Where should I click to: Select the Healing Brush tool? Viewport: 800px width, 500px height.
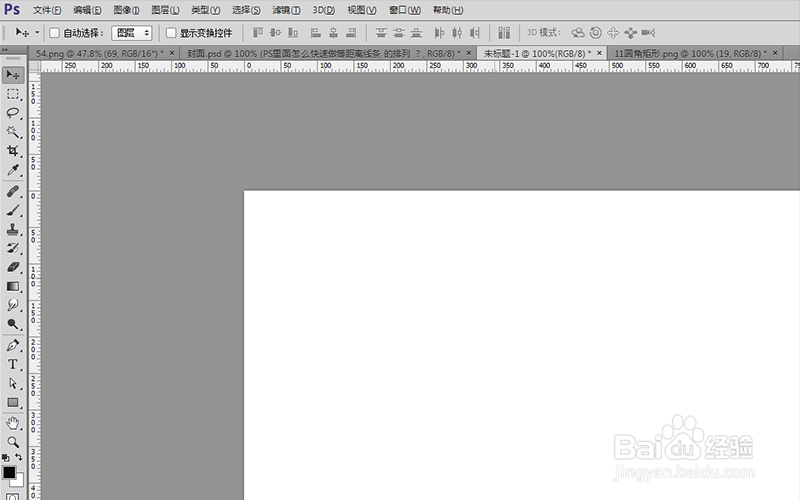click(x=13, y=191)
